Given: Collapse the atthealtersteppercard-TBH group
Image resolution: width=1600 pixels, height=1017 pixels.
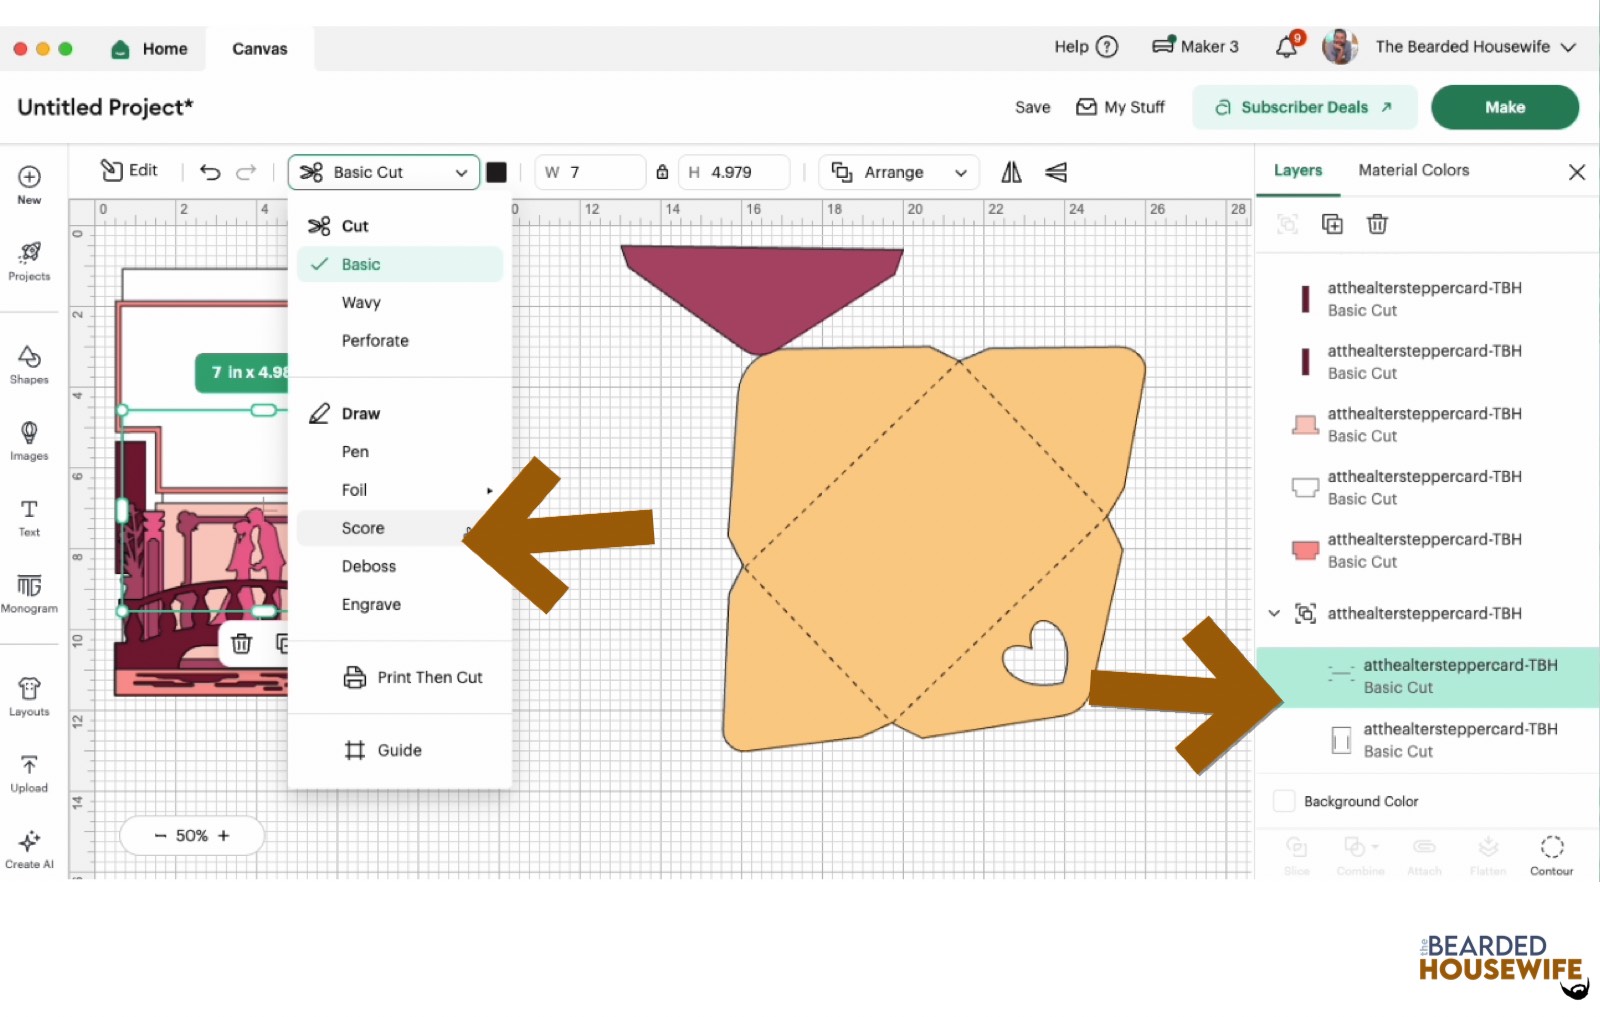Looking at the screenshot, I should pyautogui.click(x=1274, y=613).
